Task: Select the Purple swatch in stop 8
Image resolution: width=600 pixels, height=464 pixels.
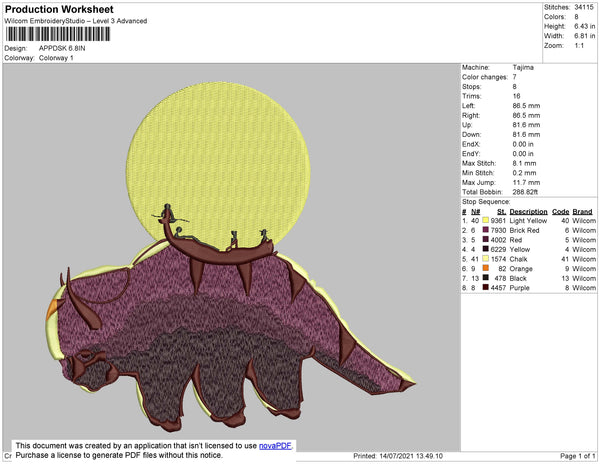Action: click(486, 287)
